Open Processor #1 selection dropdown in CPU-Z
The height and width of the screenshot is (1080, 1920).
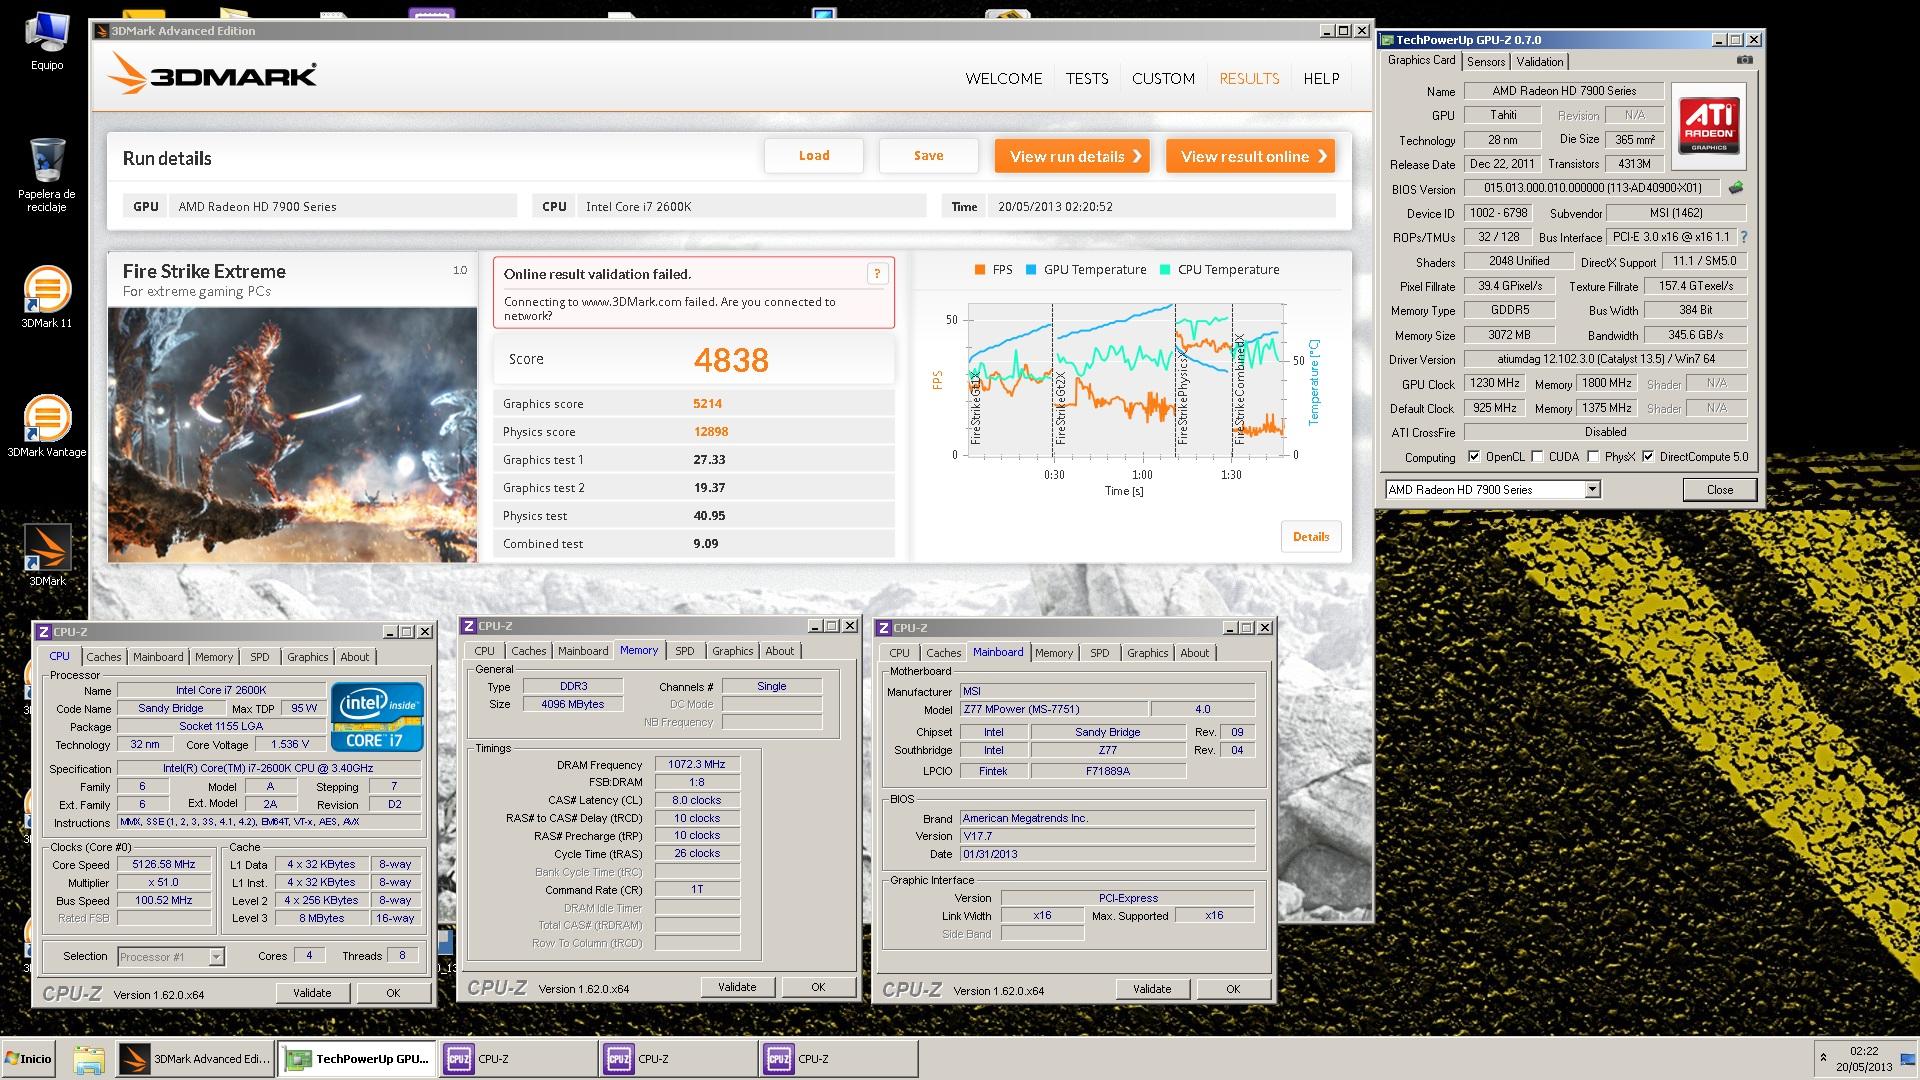tap(216, 957)
